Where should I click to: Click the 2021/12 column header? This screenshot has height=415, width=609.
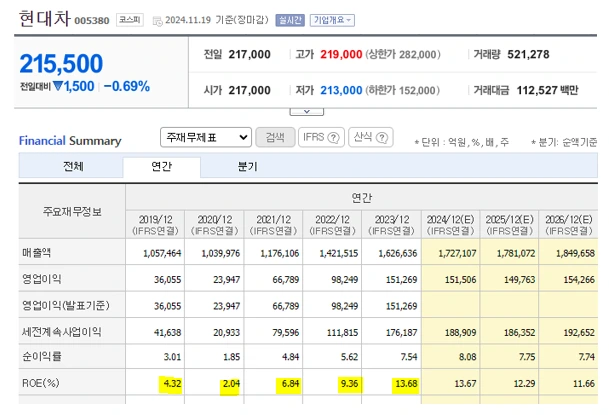click(x=273, y=225)
